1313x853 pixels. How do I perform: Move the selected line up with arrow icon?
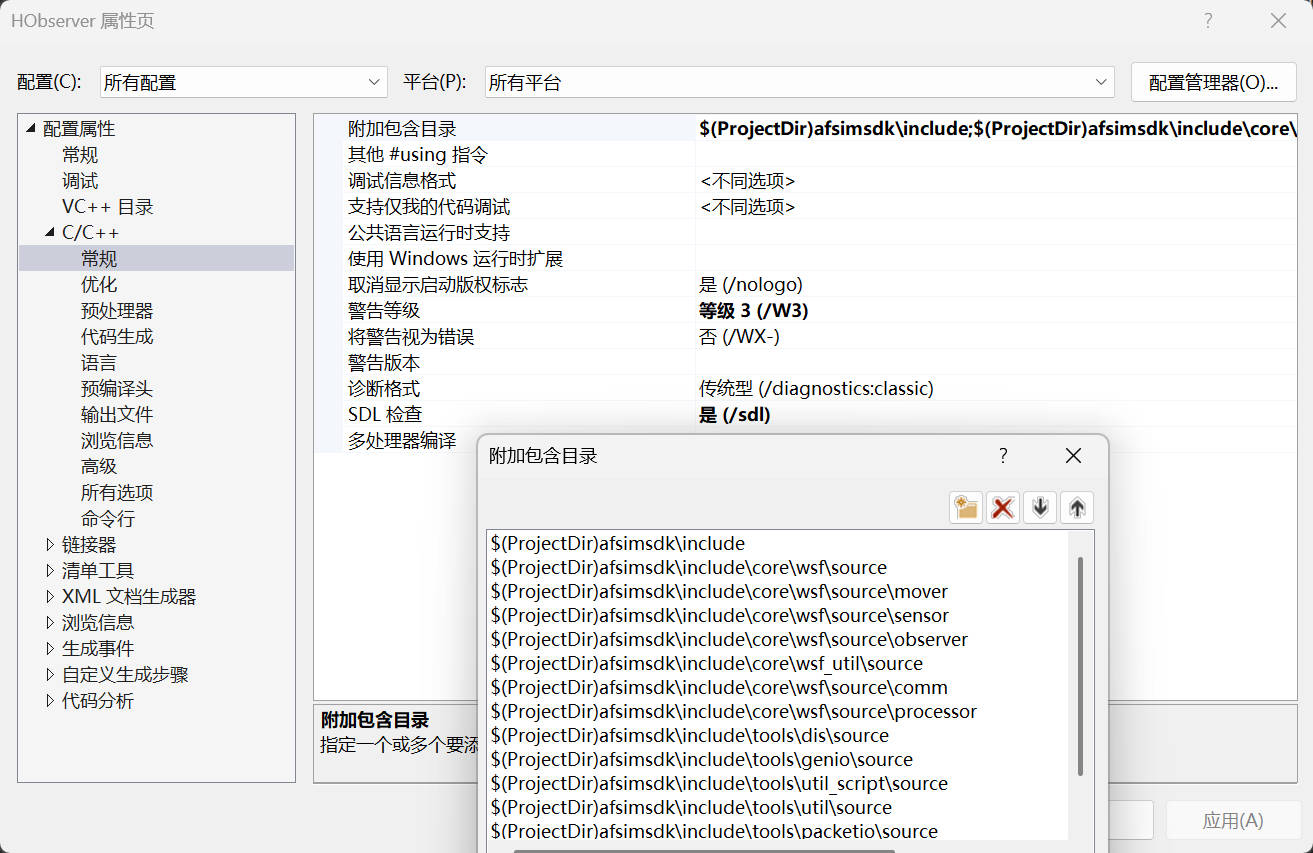point(1077,508)
